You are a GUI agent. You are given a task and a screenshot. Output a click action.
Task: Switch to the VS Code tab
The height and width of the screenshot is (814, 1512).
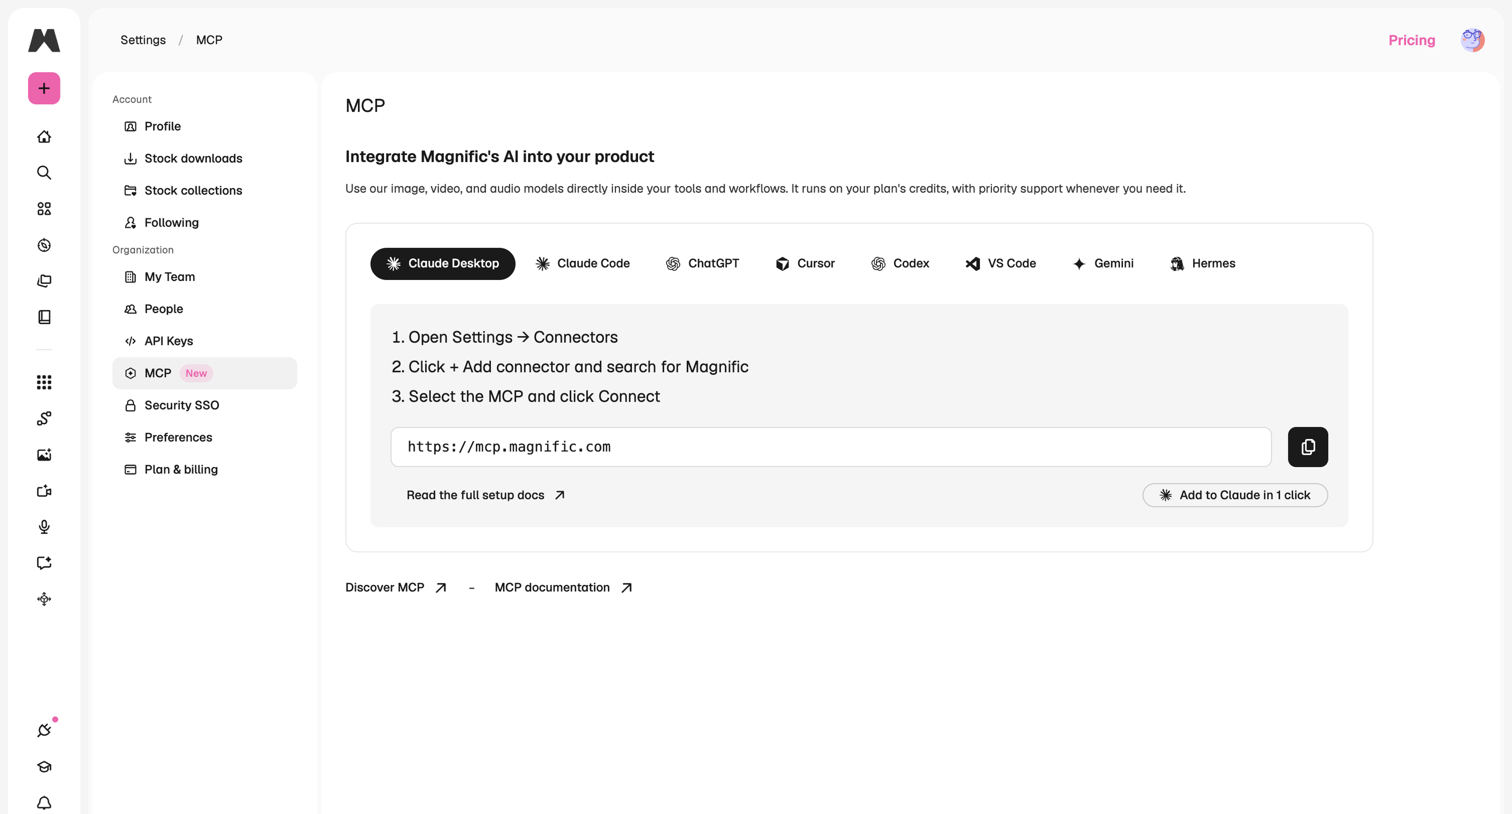[1001, 264]
